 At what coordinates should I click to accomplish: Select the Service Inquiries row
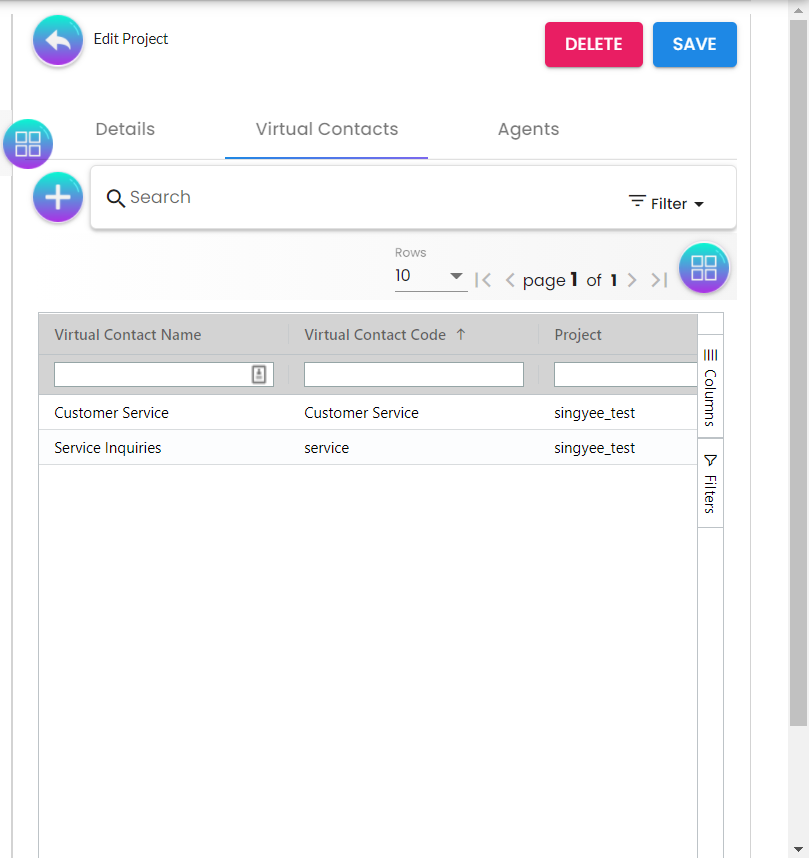point(368,448)
